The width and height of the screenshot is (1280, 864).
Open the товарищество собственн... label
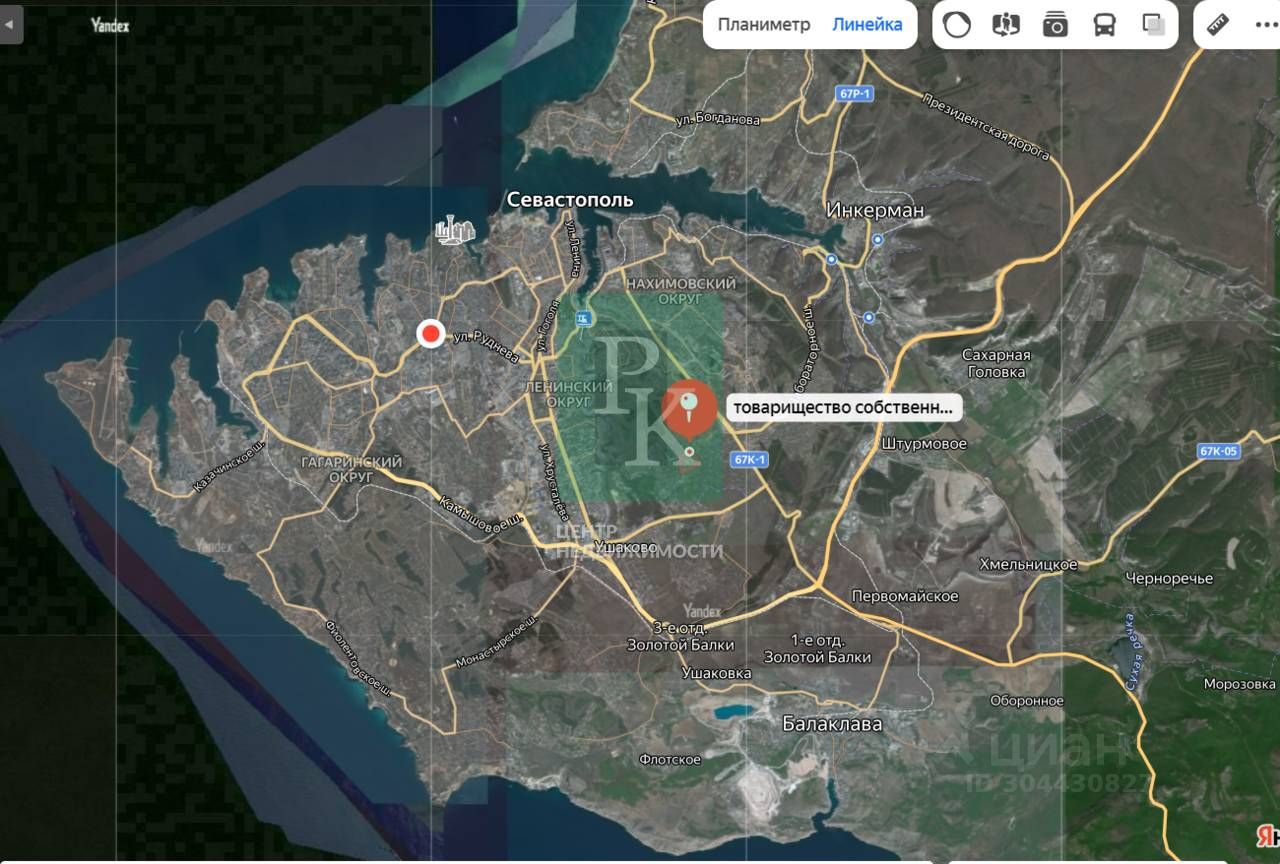[845, 408]
